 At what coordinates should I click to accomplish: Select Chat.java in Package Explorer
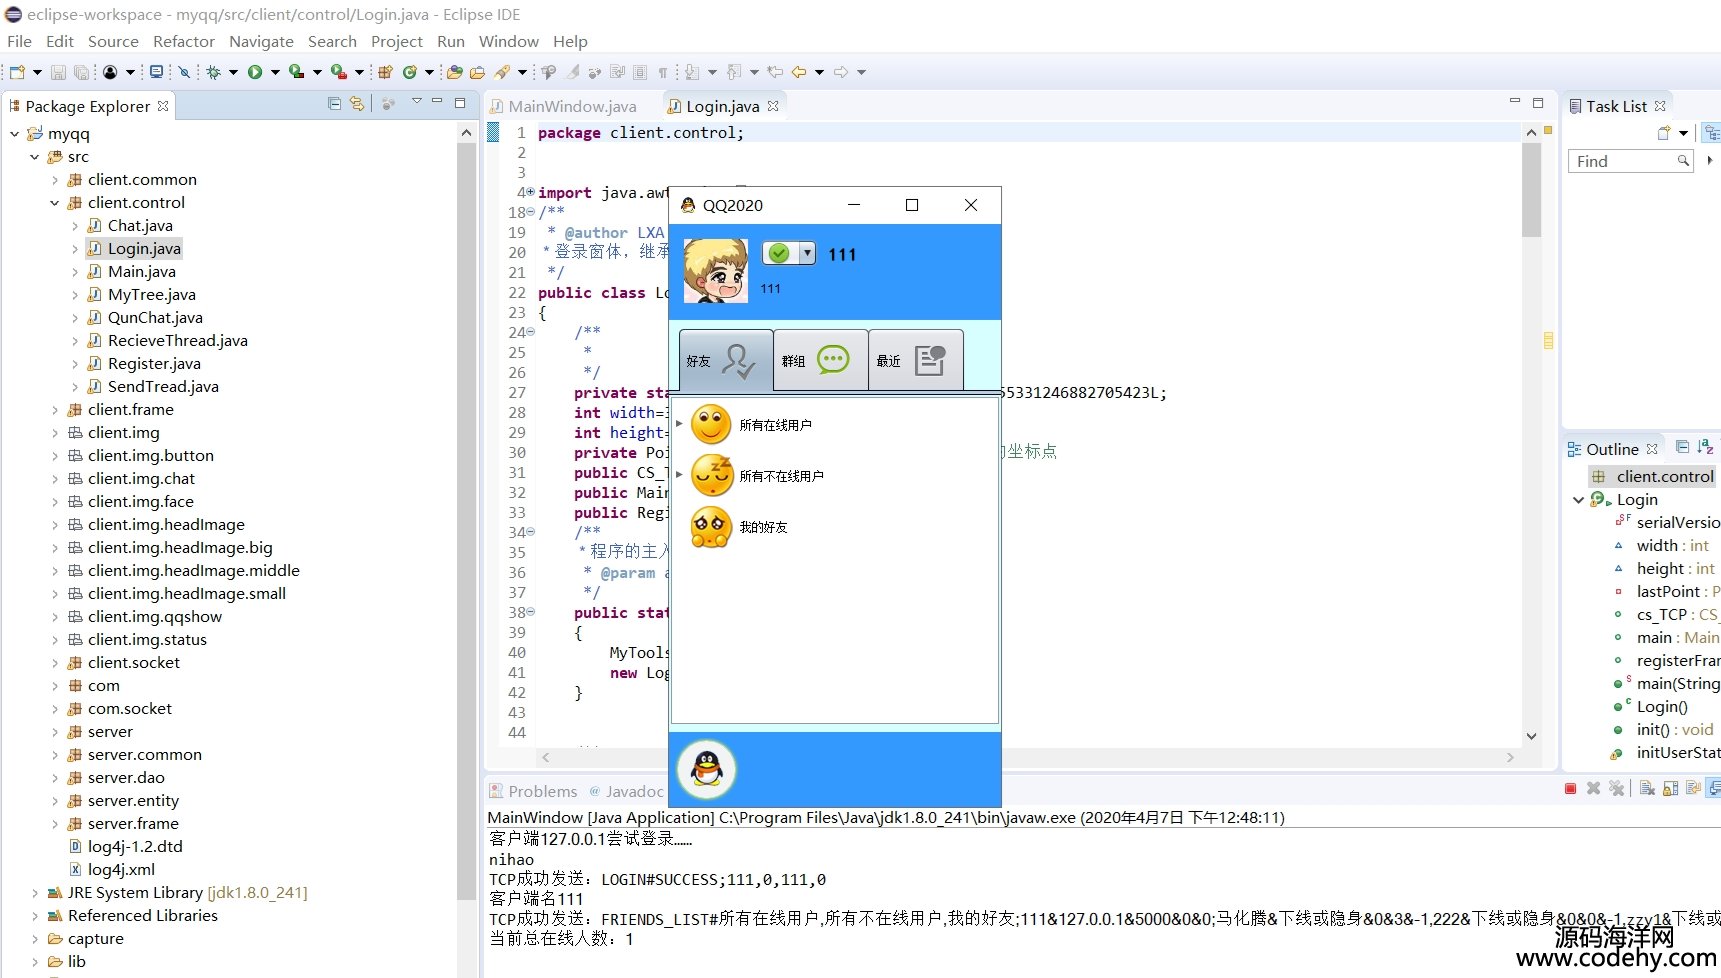pyautogui.click(x=140, y=226)
